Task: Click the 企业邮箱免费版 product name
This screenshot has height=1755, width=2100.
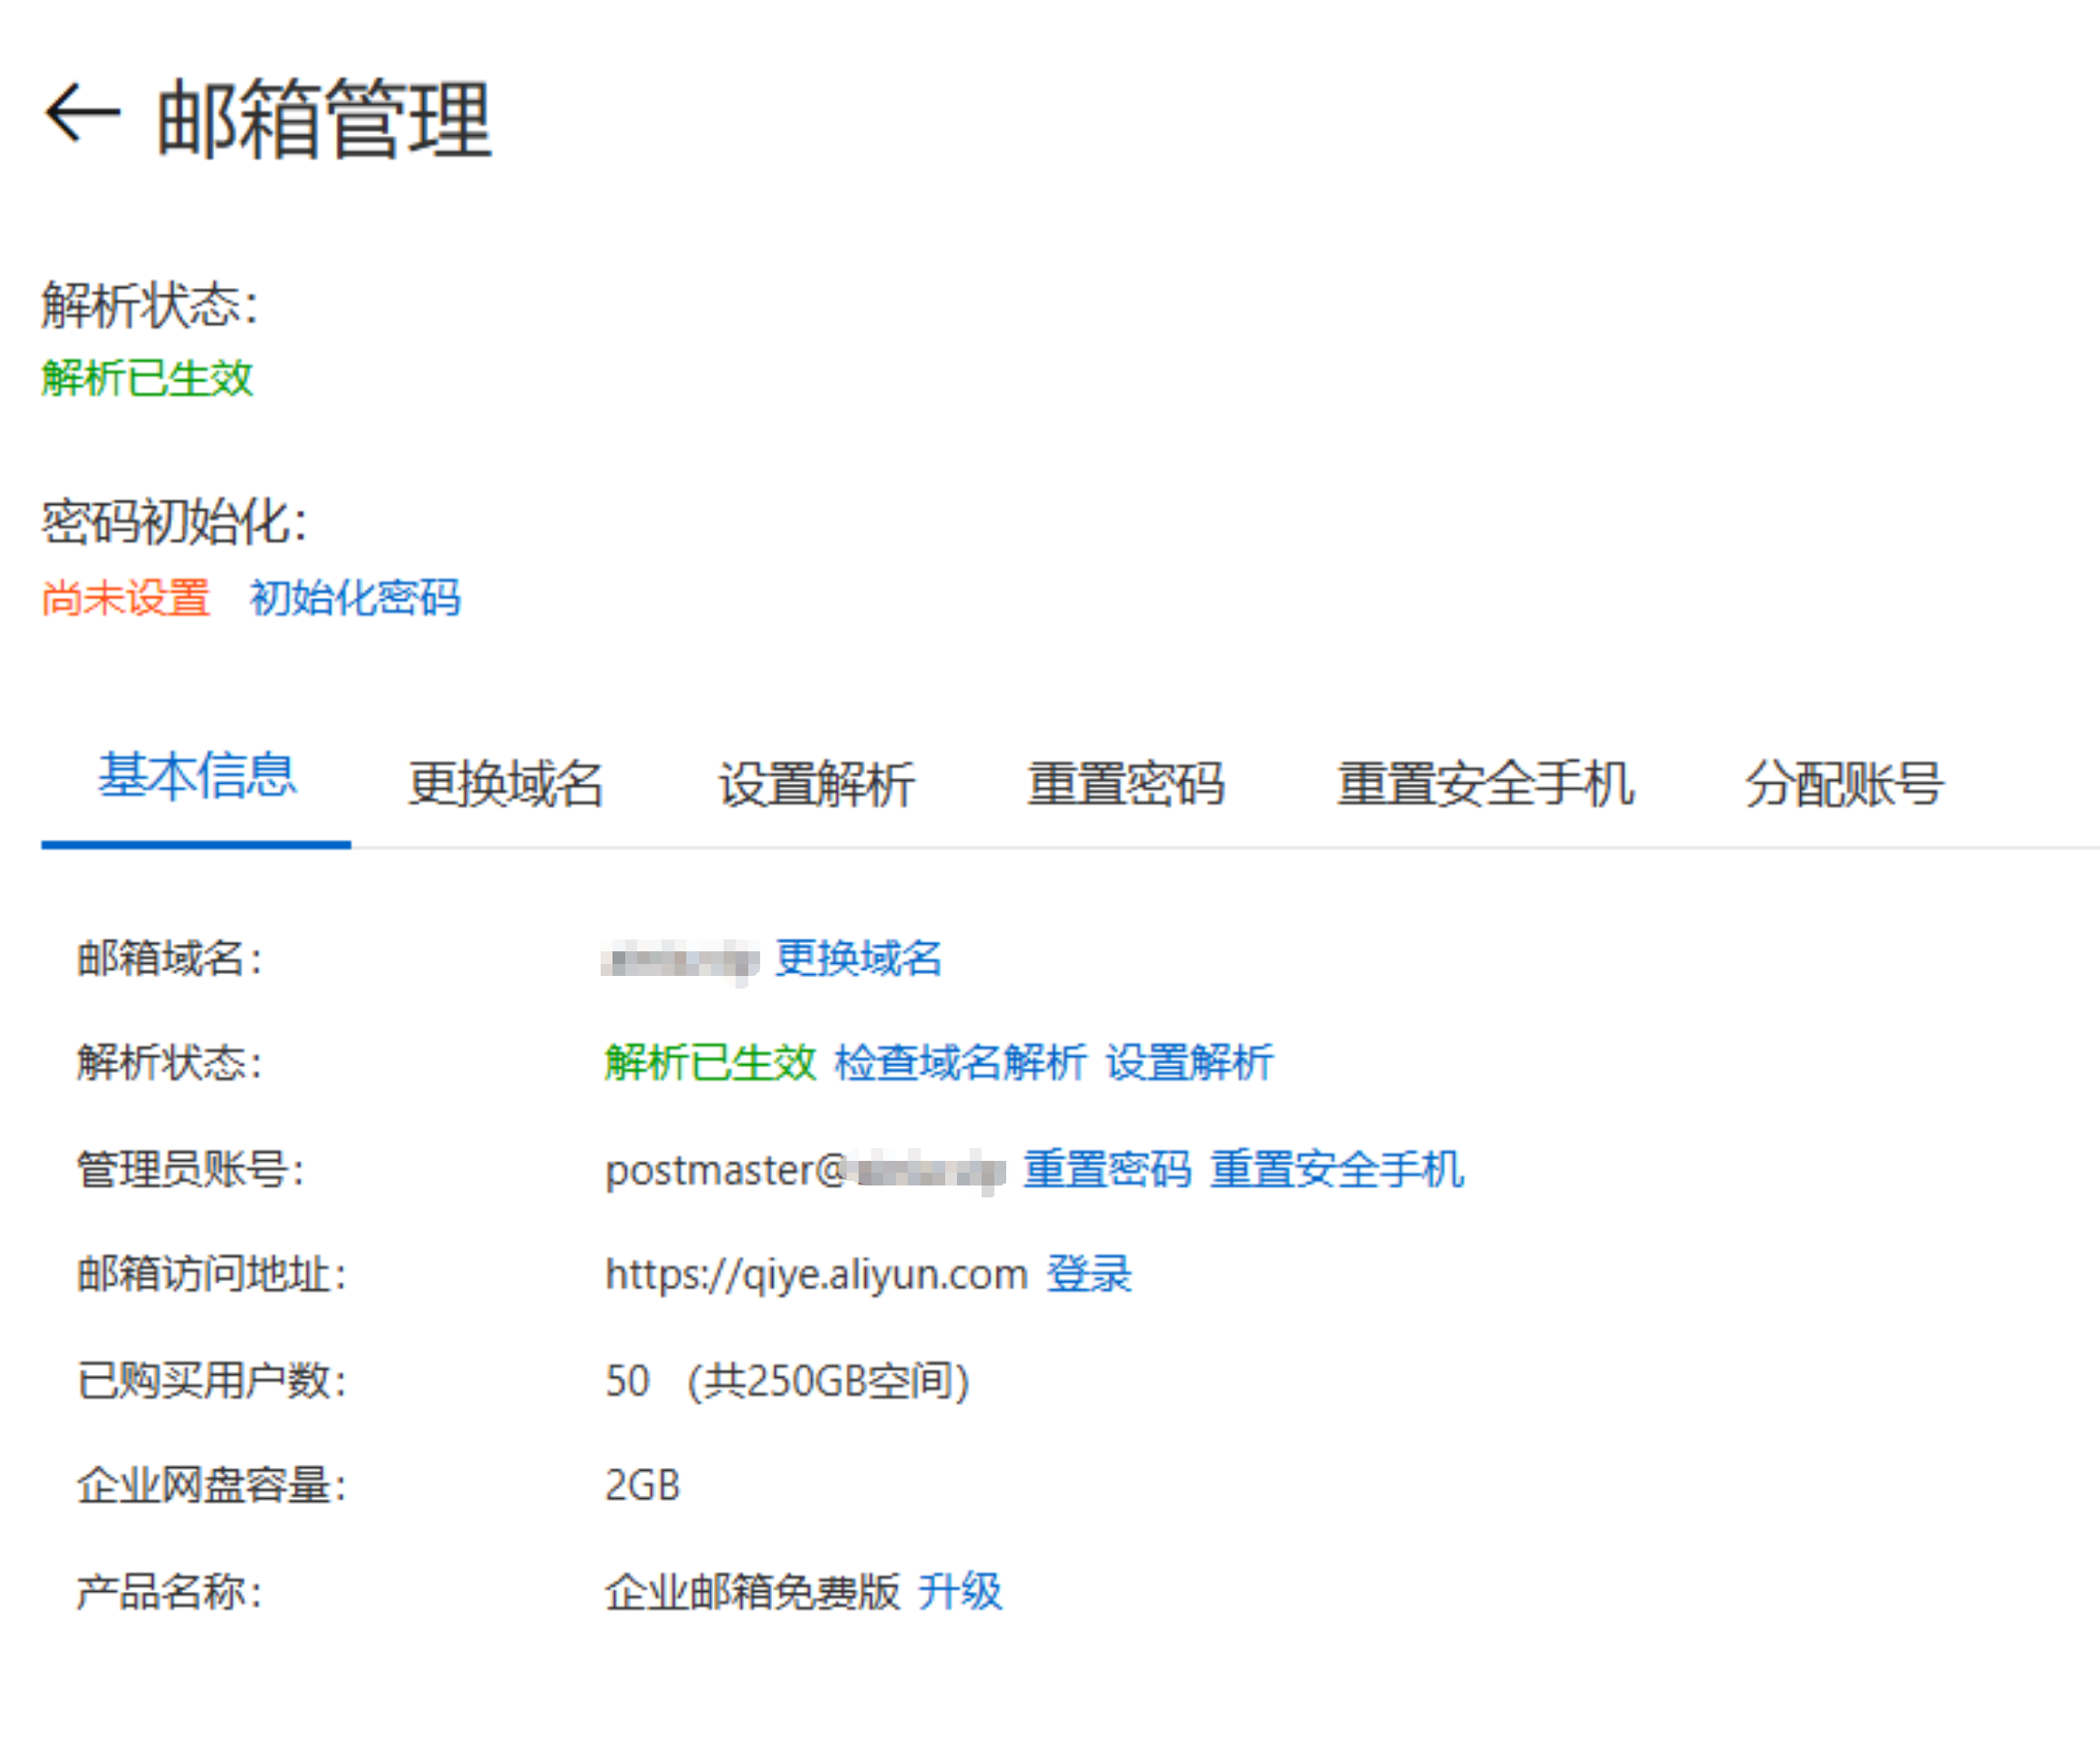Action: 752,1591
